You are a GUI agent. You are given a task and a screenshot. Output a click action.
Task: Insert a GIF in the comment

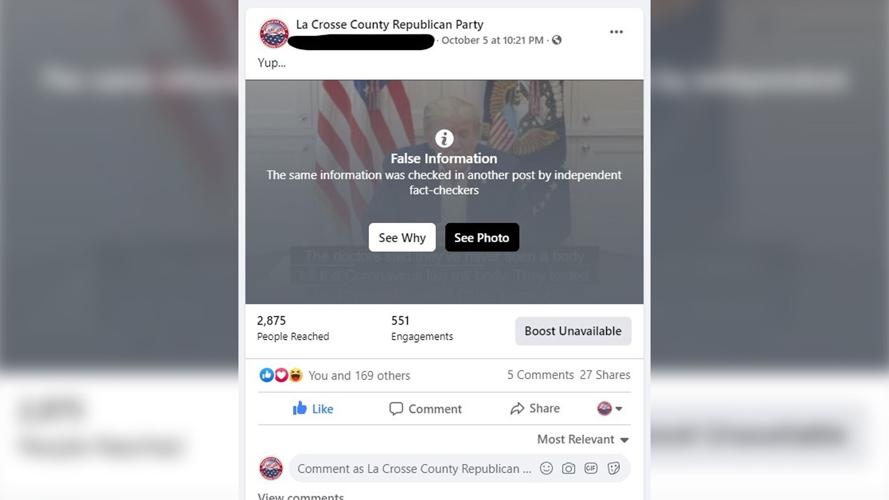click(x=591, y=468)
